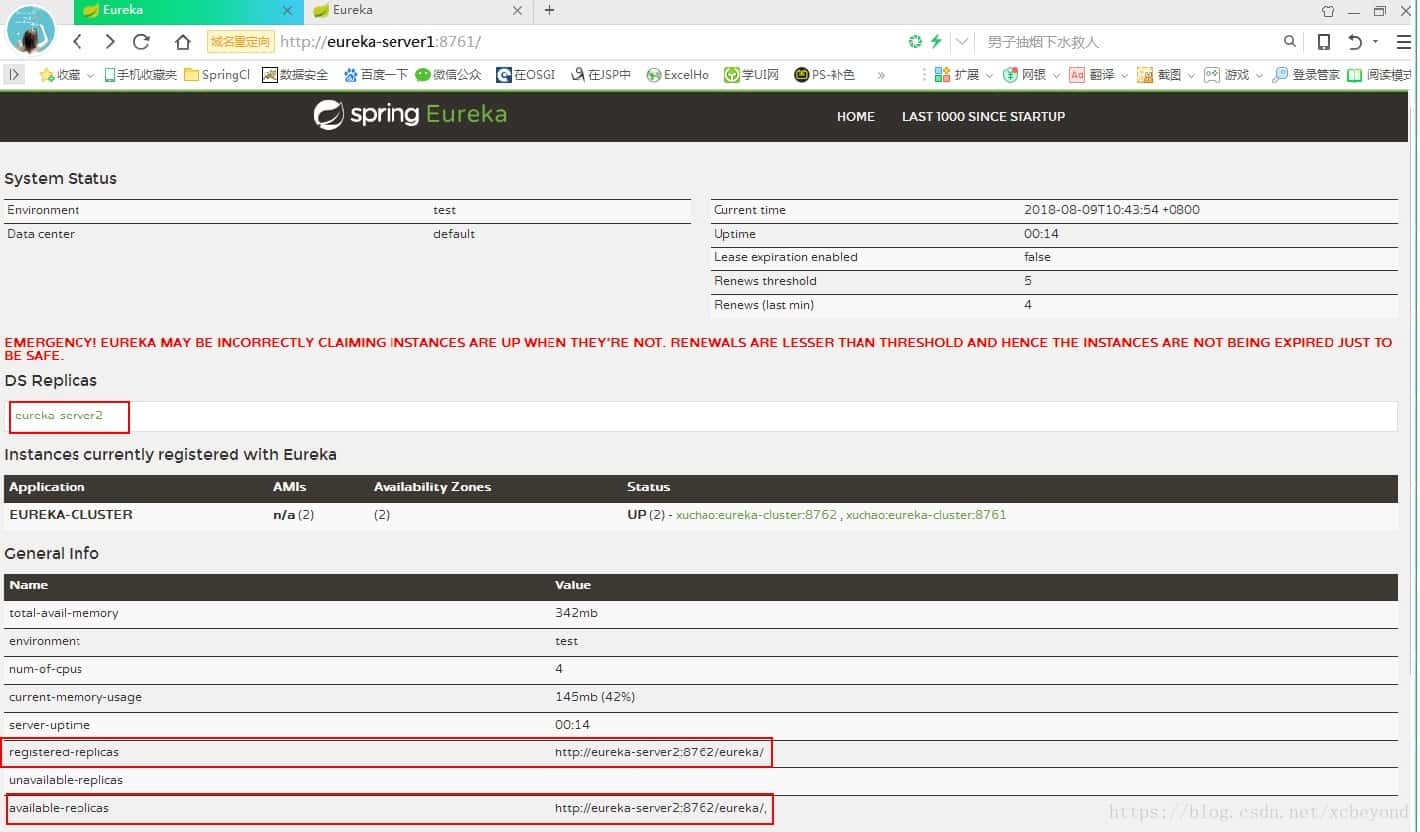Screen dimensions: 1420x832
Task: Open the 在JSP中 bookmark
Action: [x=600, y=74]
